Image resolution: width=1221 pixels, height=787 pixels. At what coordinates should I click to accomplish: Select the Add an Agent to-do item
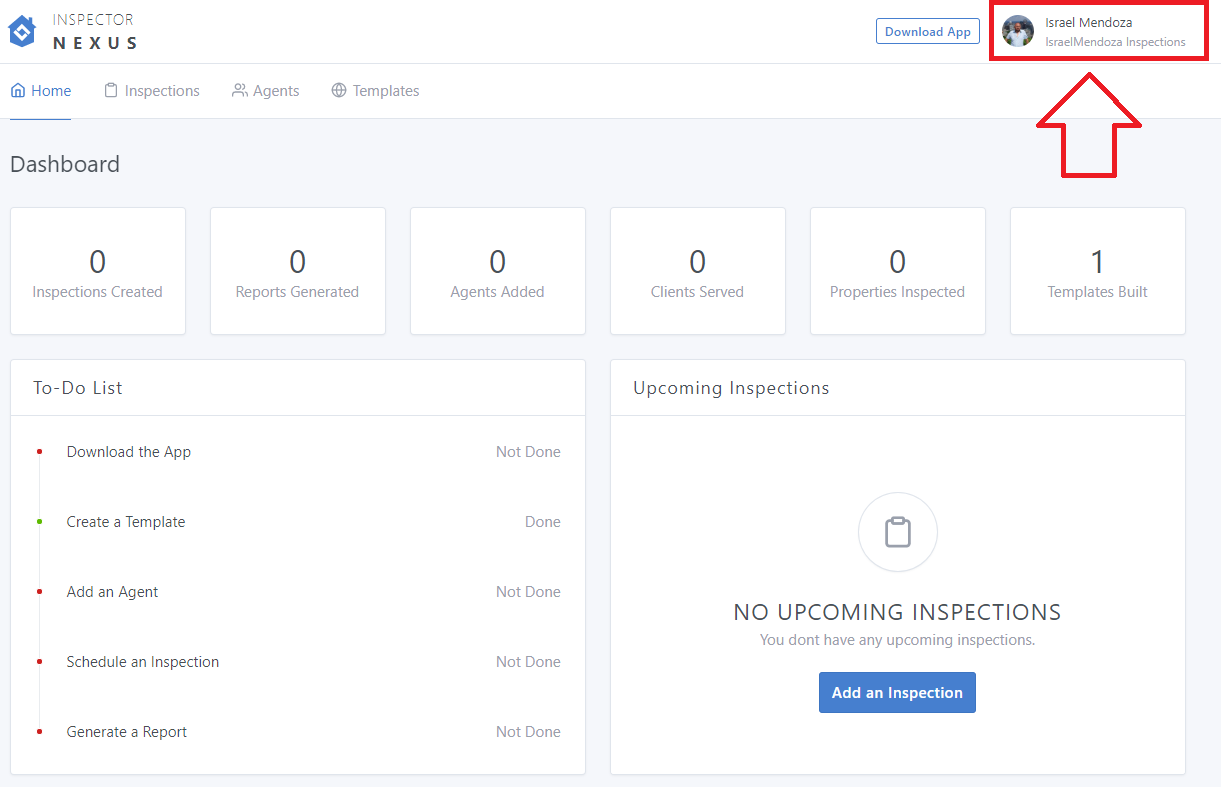point(112,592)
